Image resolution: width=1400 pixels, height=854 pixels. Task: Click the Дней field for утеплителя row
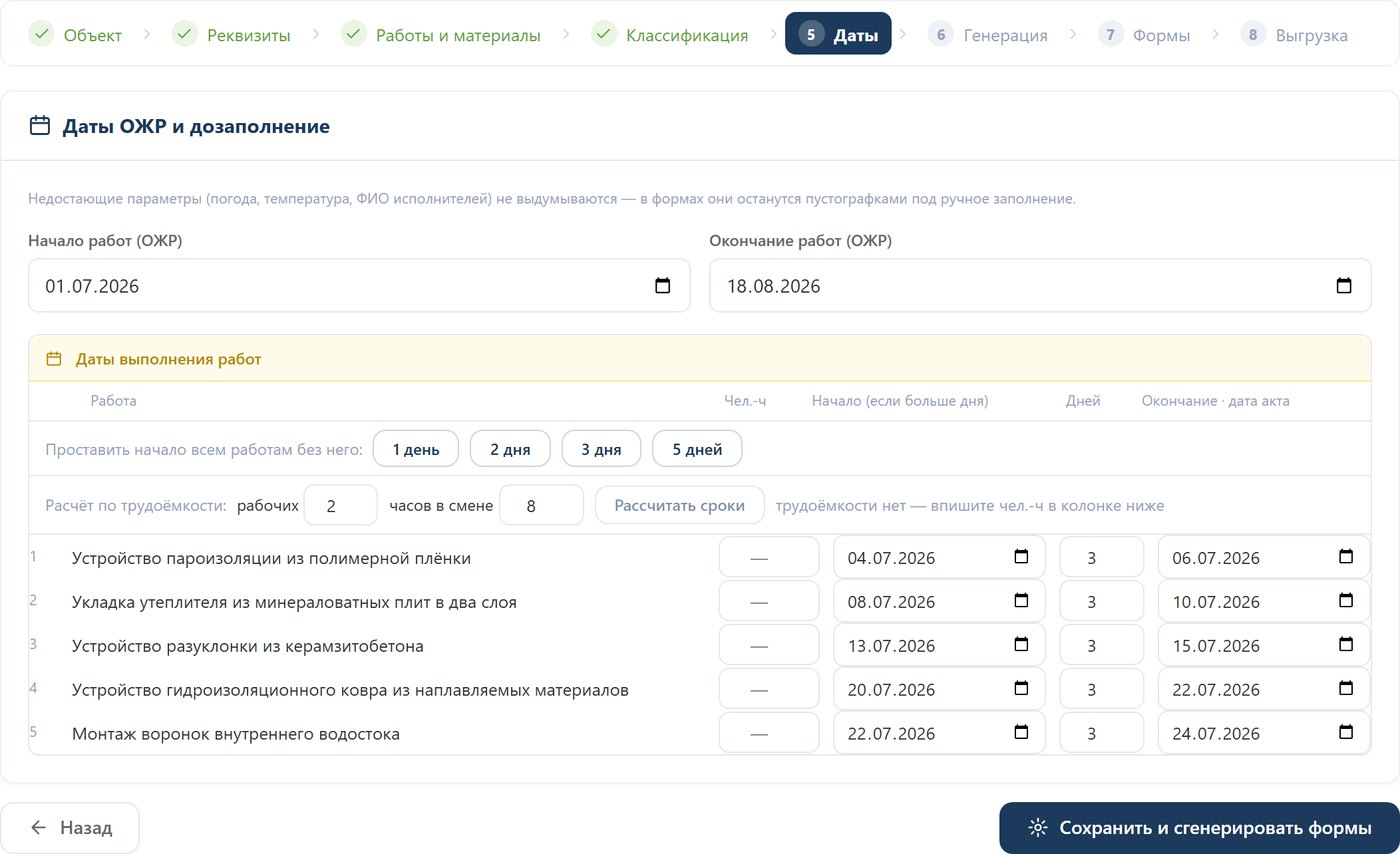coord(1102,601)
